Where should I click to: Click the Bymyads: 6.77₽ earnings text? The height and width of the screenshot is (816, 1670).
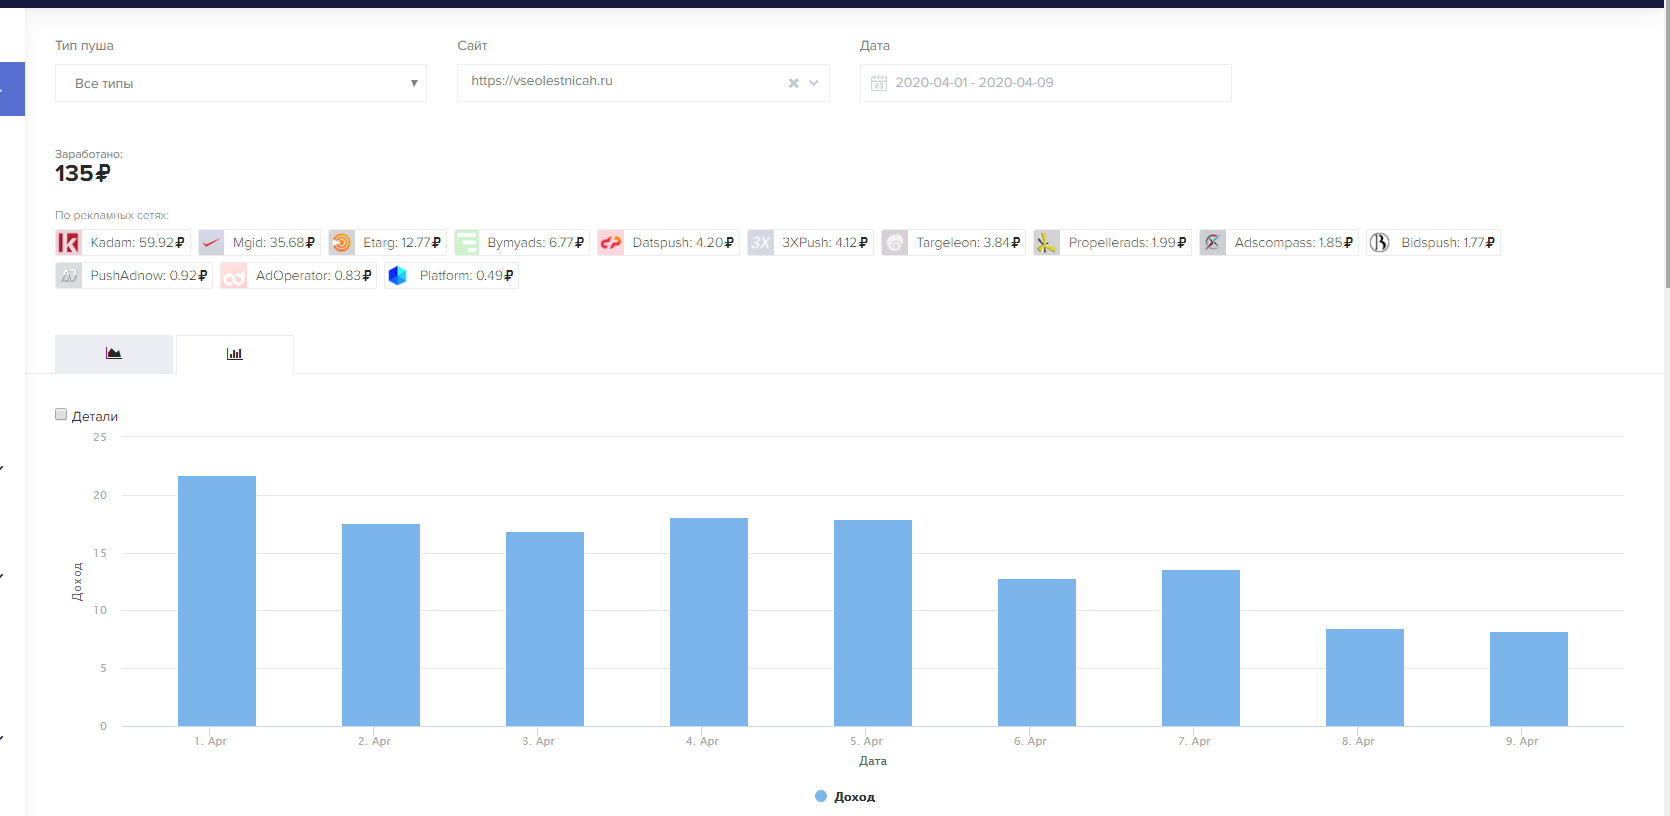point(536,243)
